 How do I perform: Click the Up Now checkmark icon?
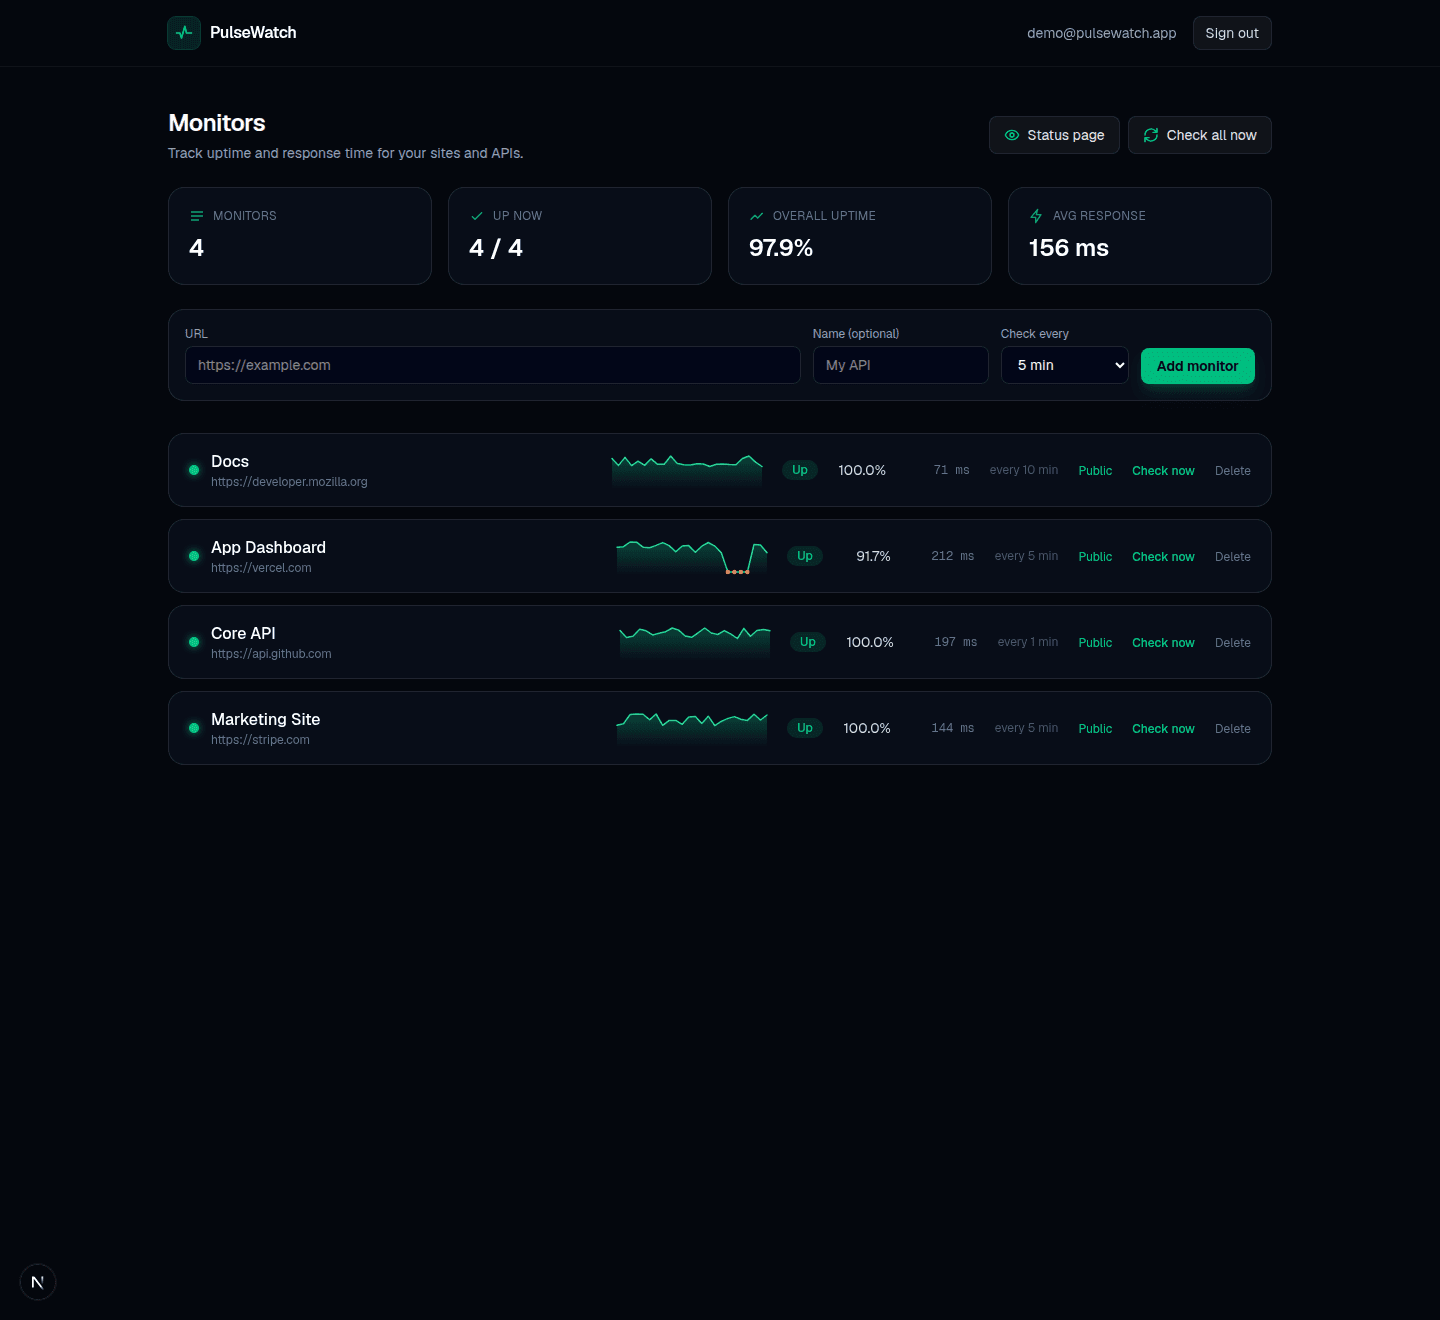point(477,216)
